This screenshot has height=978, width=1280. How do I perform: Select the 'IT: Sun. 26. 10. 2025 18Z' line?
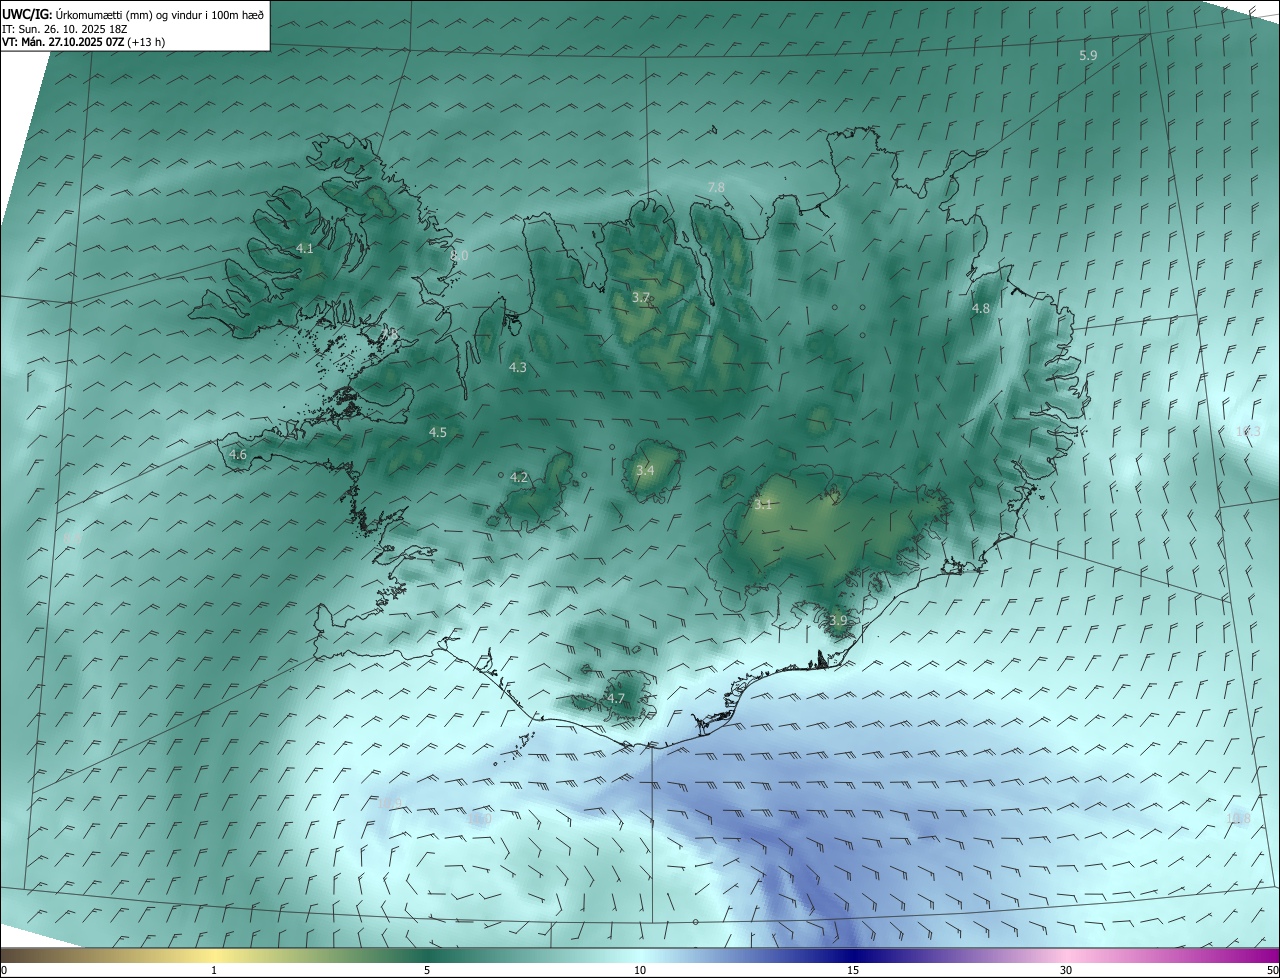65,29
